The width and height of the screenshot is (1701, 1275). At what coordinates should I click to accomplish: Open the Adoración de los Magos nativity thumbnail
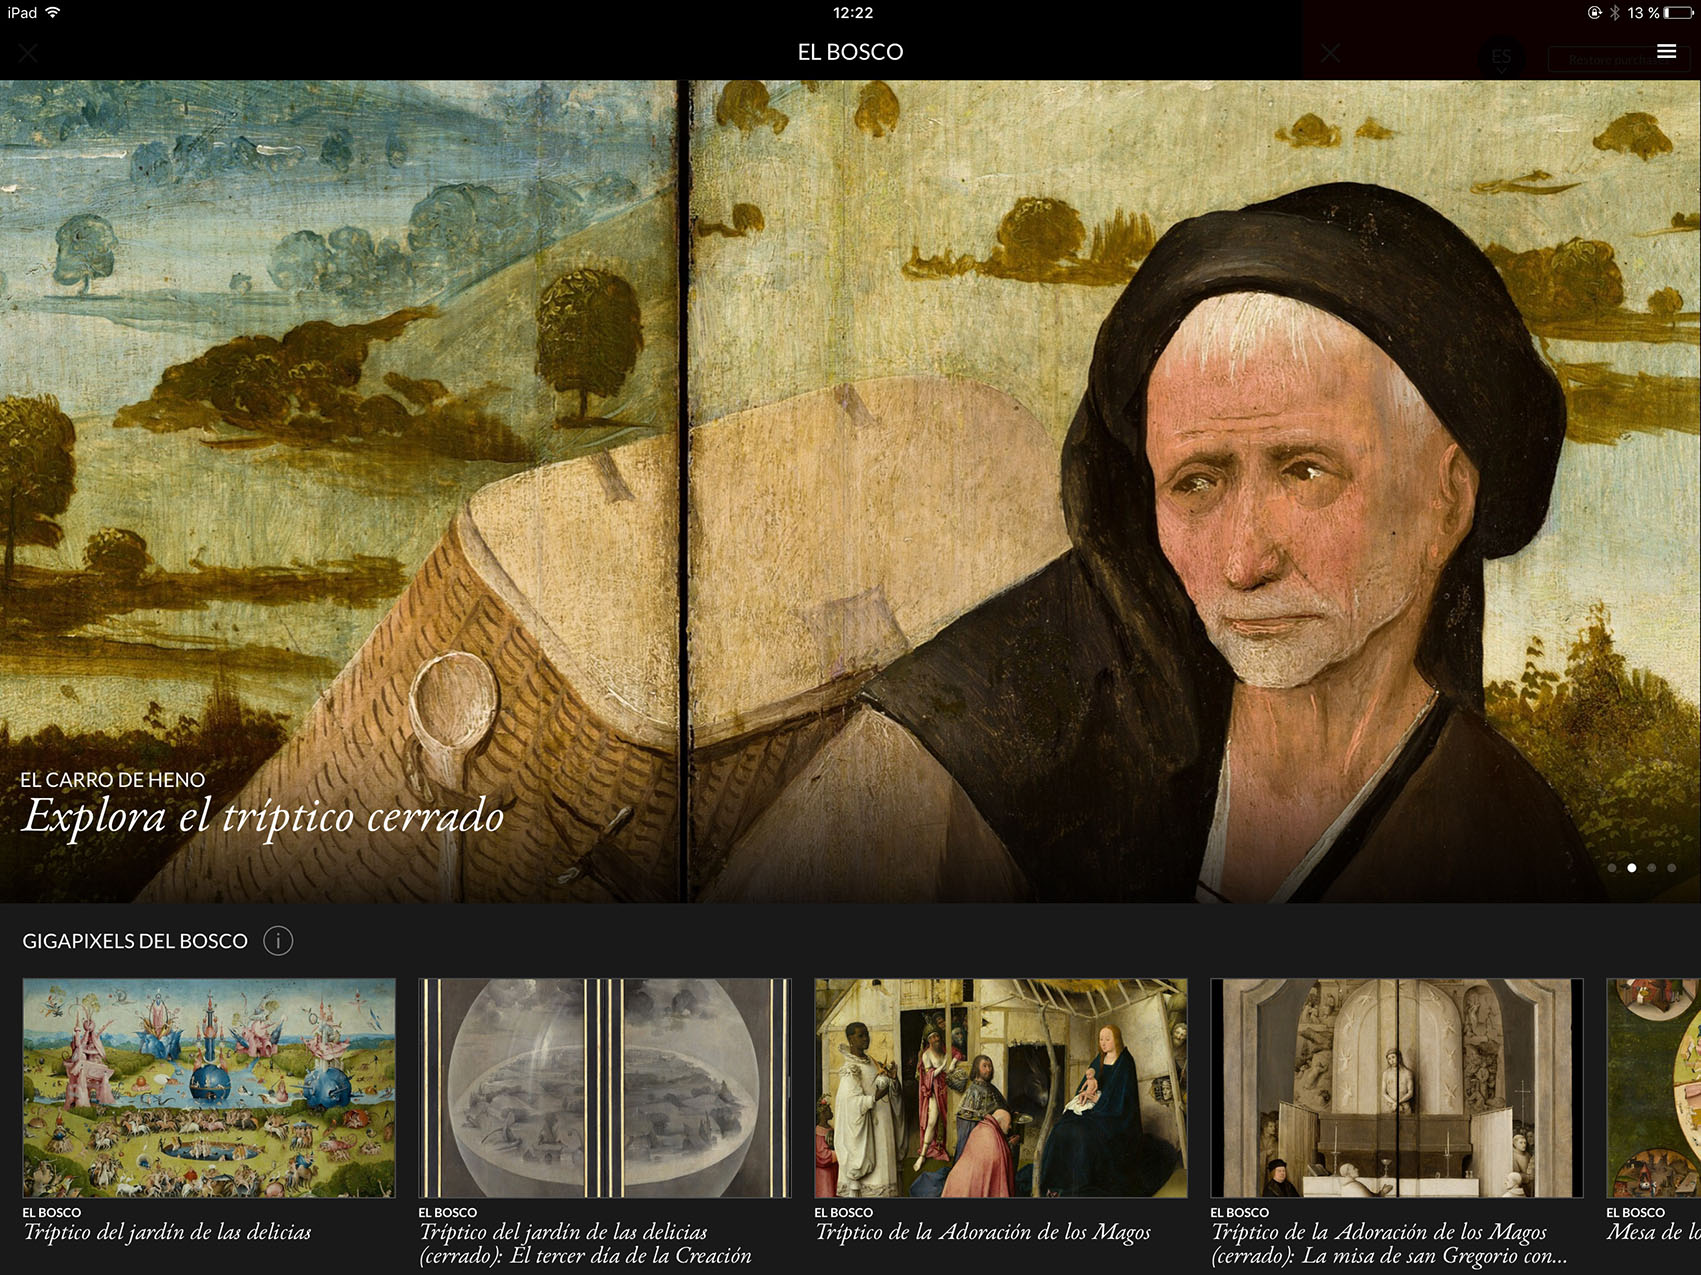click(1000, 1088)
